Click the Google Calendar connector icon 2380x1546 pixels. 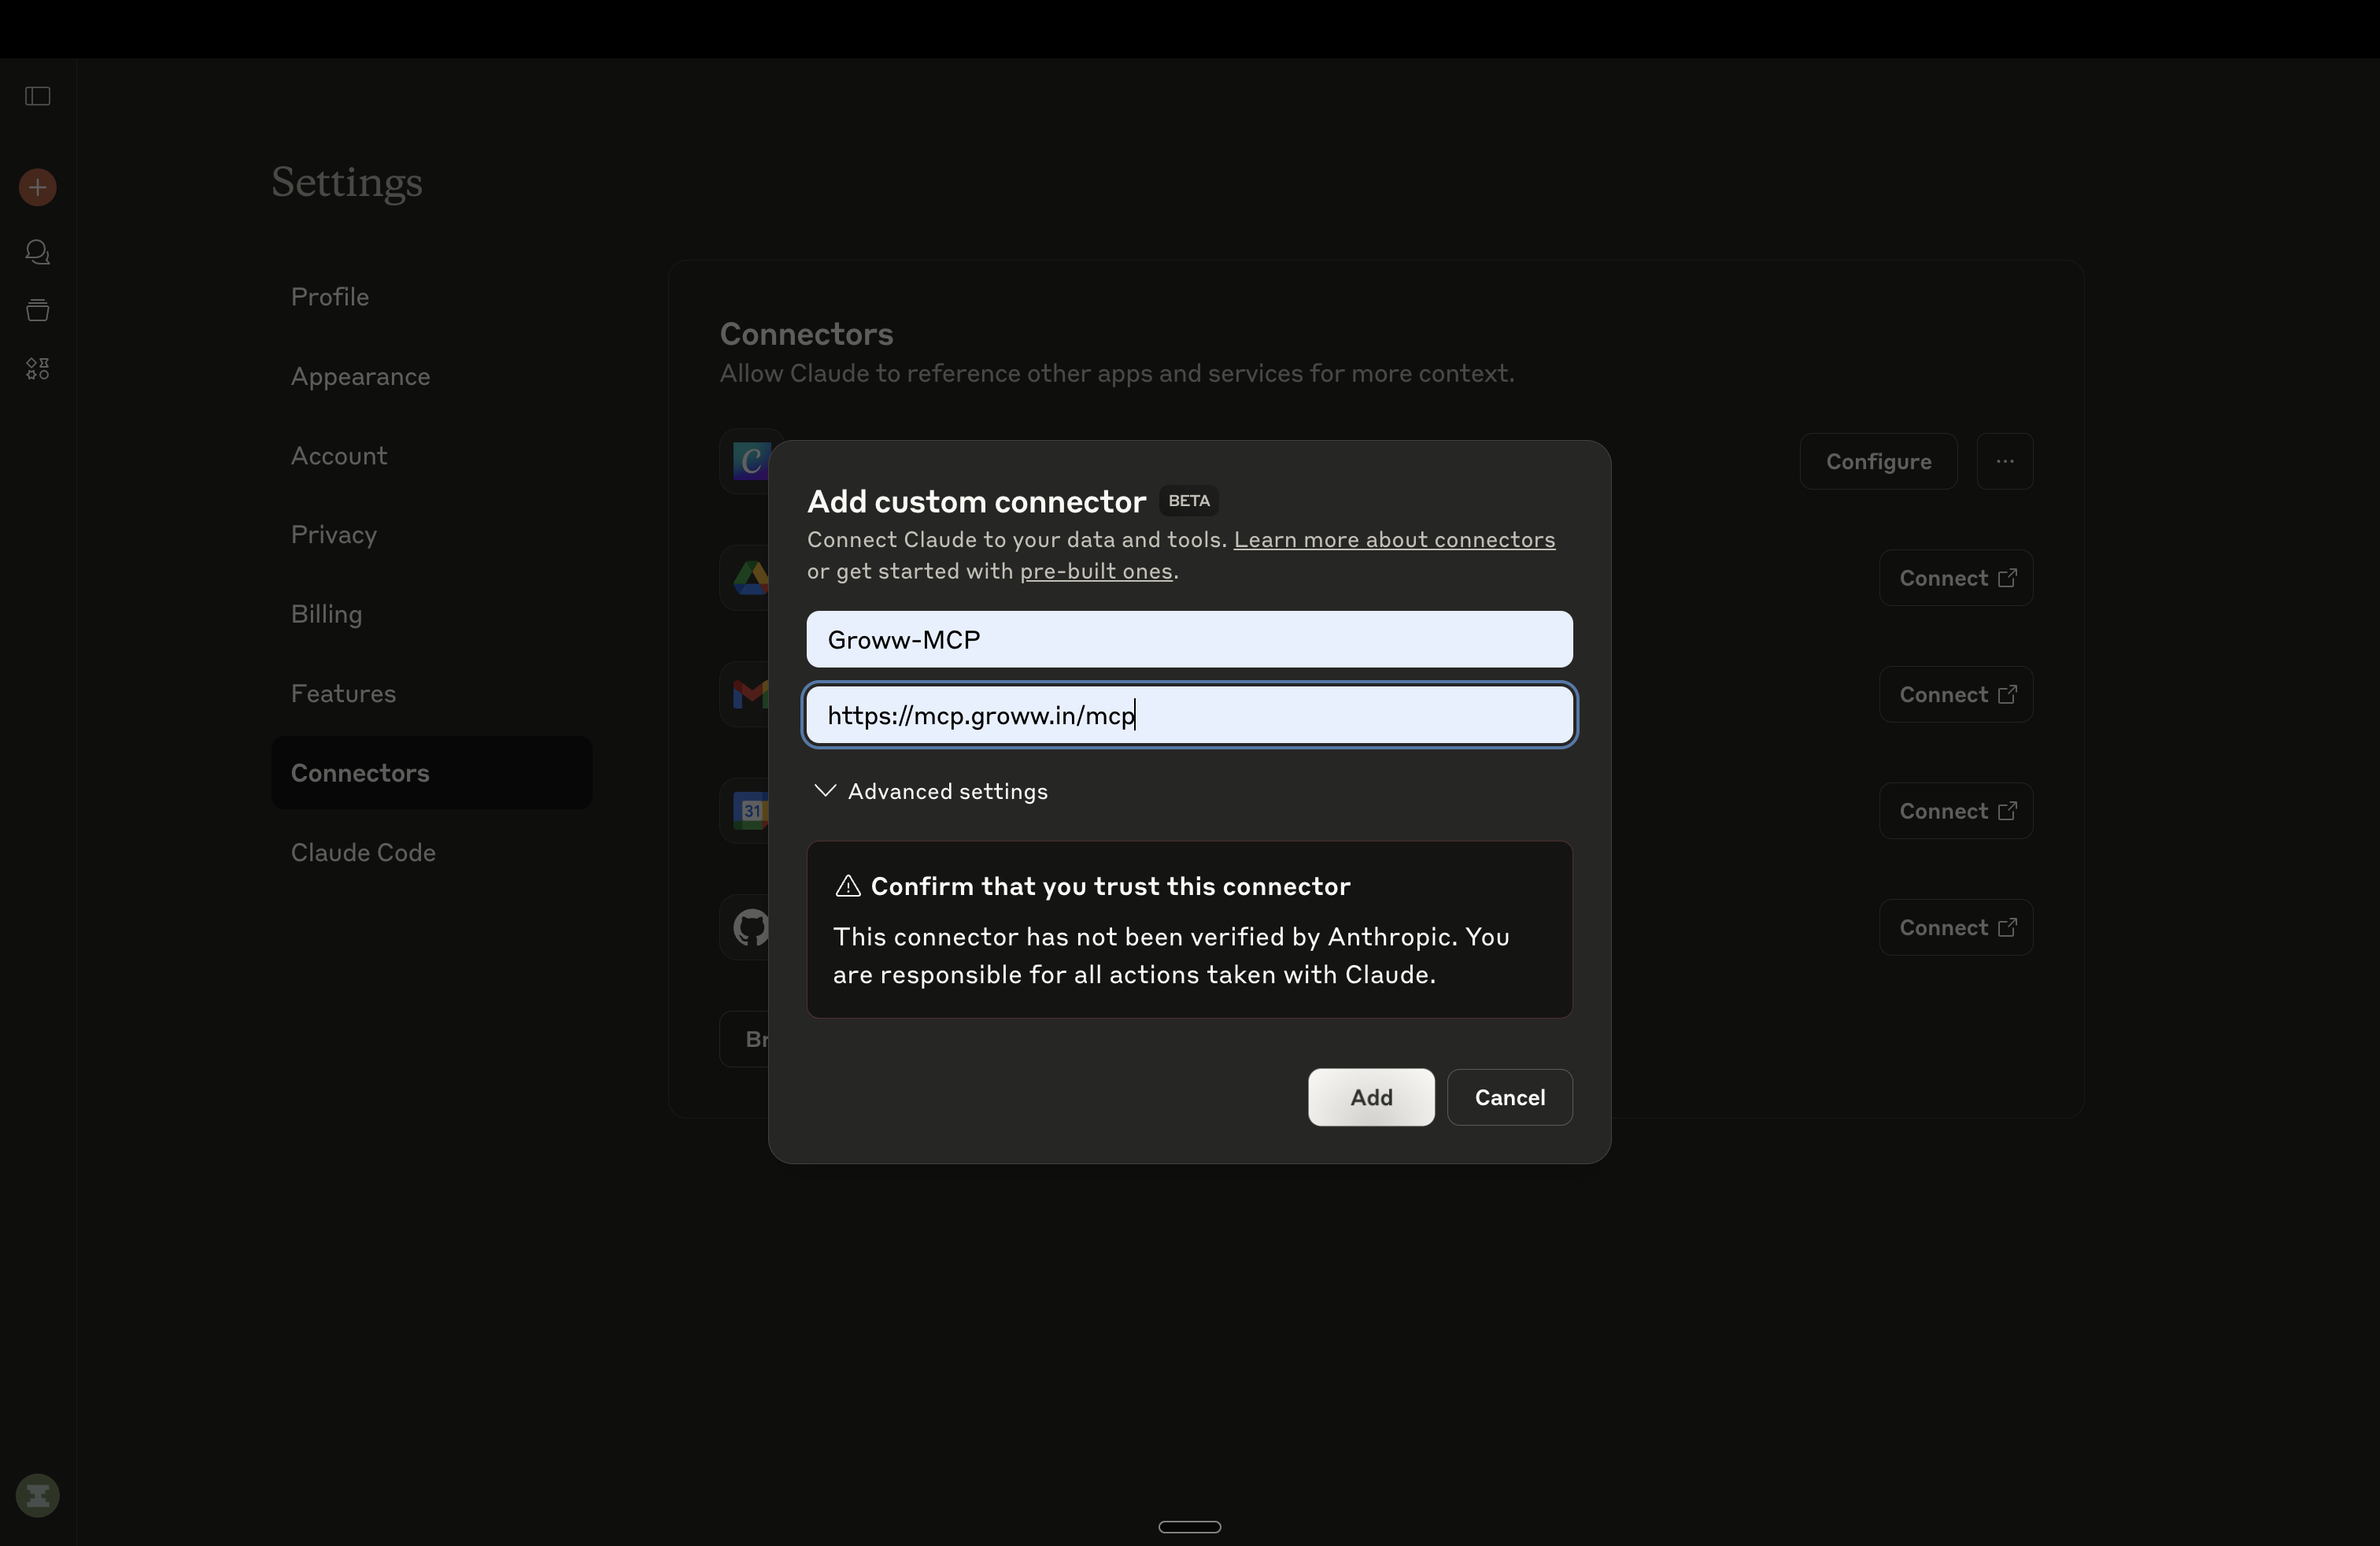click(750, 811)
